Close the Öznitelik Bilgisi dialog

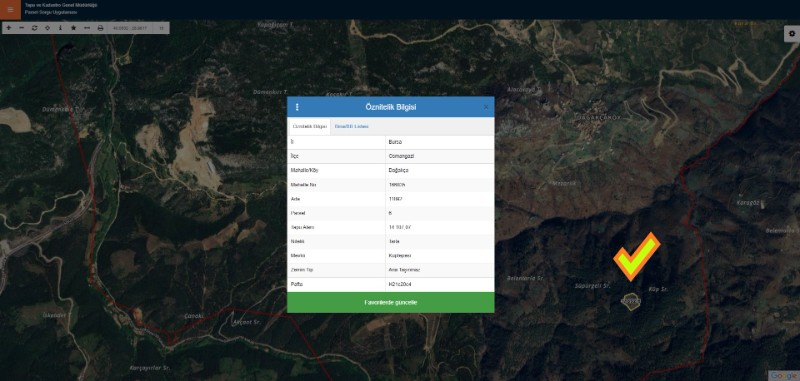(486, 107)
